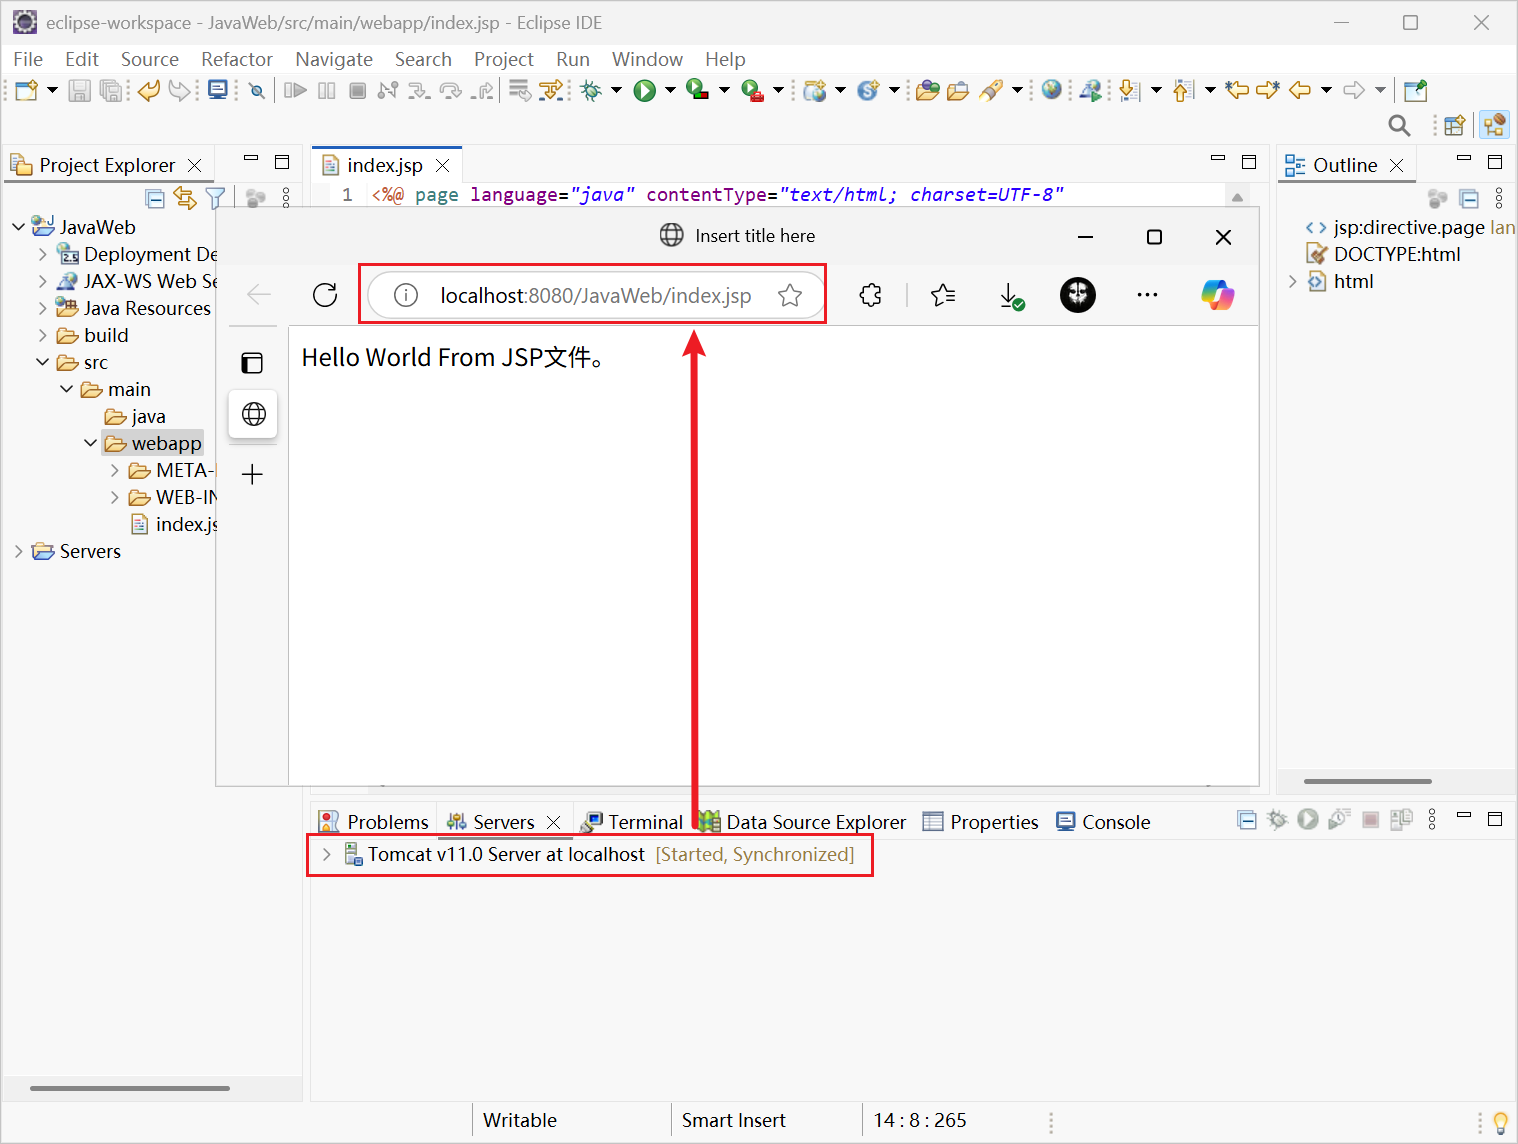The width and height of the screenshot is (1518, 1144).
Task: Open the File menu
Action: click(x=28, y=59)
